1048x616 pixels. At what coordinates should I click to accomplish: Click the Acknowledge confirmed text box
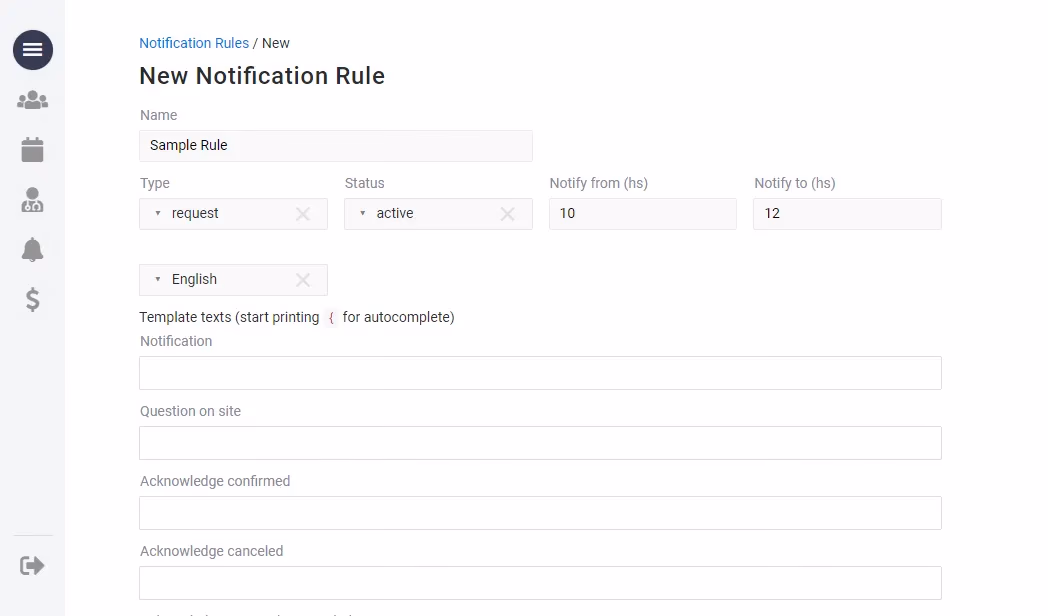540,512
